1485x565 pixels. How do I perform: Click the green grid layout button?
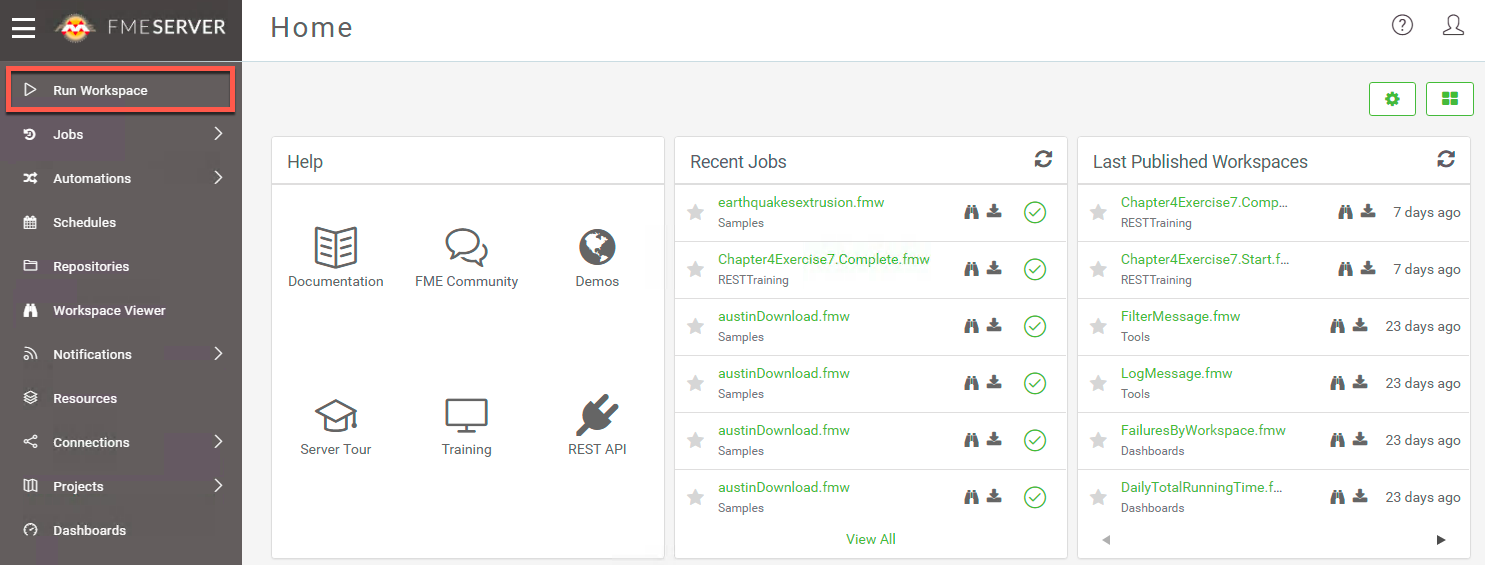coord(1450,99)
